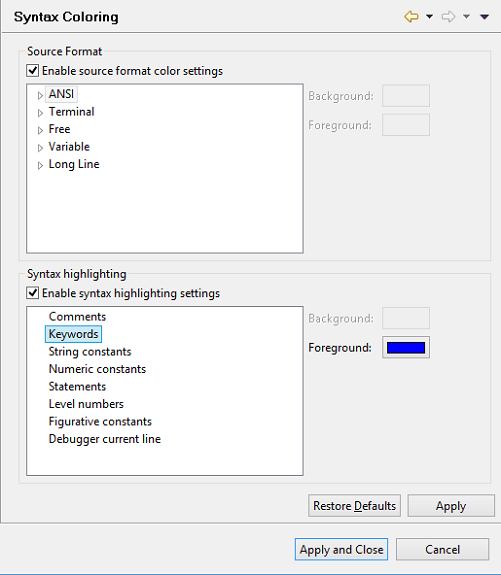Expand the Free tree node
501x575 pixels.
[40, 130]
